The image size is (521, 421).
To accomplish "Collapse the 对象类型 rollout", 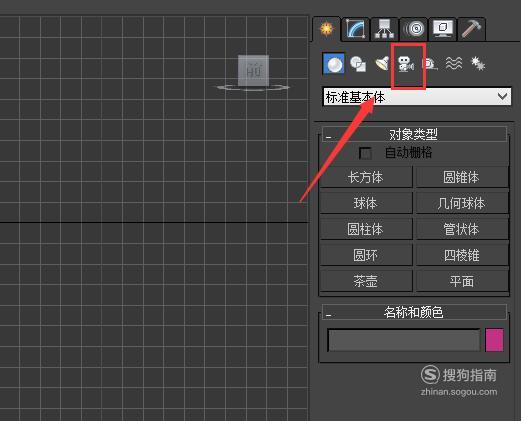I will tap(414, 134).
